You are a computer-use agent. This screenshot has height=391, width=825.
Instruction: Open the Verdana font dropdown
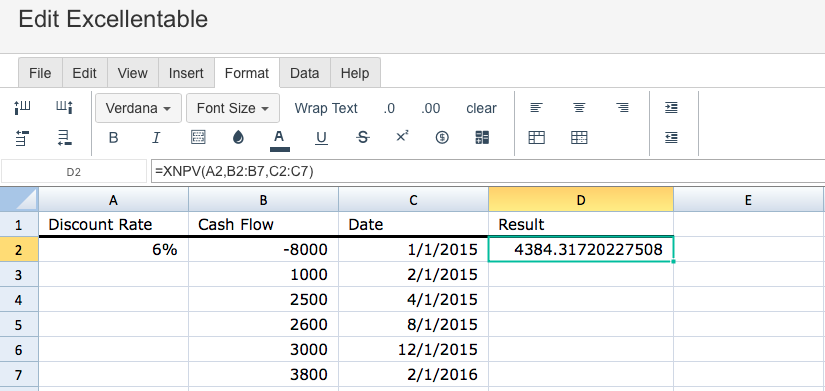coord(138,108)
